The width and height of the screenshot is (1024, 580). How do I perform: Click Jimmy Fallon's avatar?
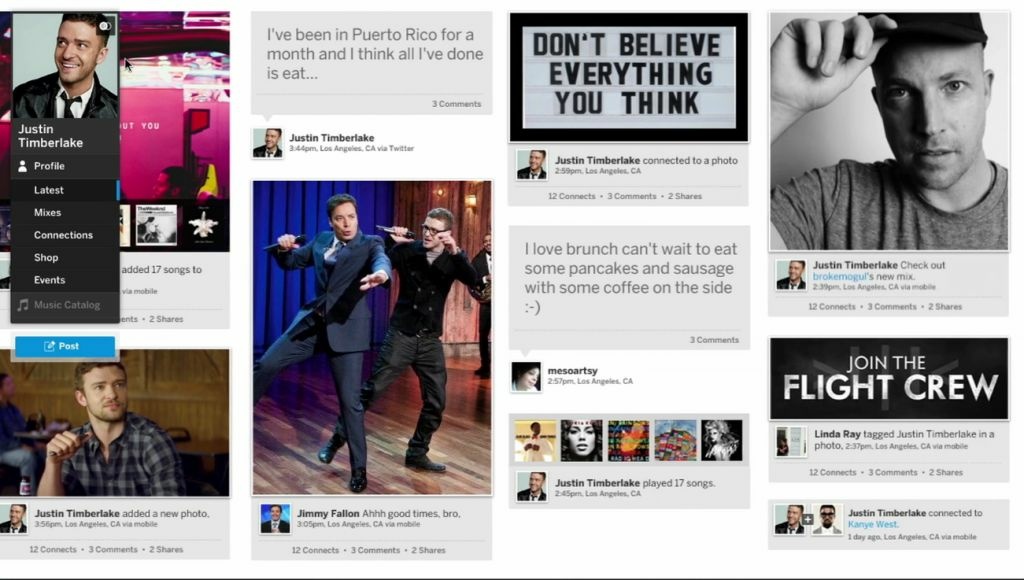coord(275,519)
